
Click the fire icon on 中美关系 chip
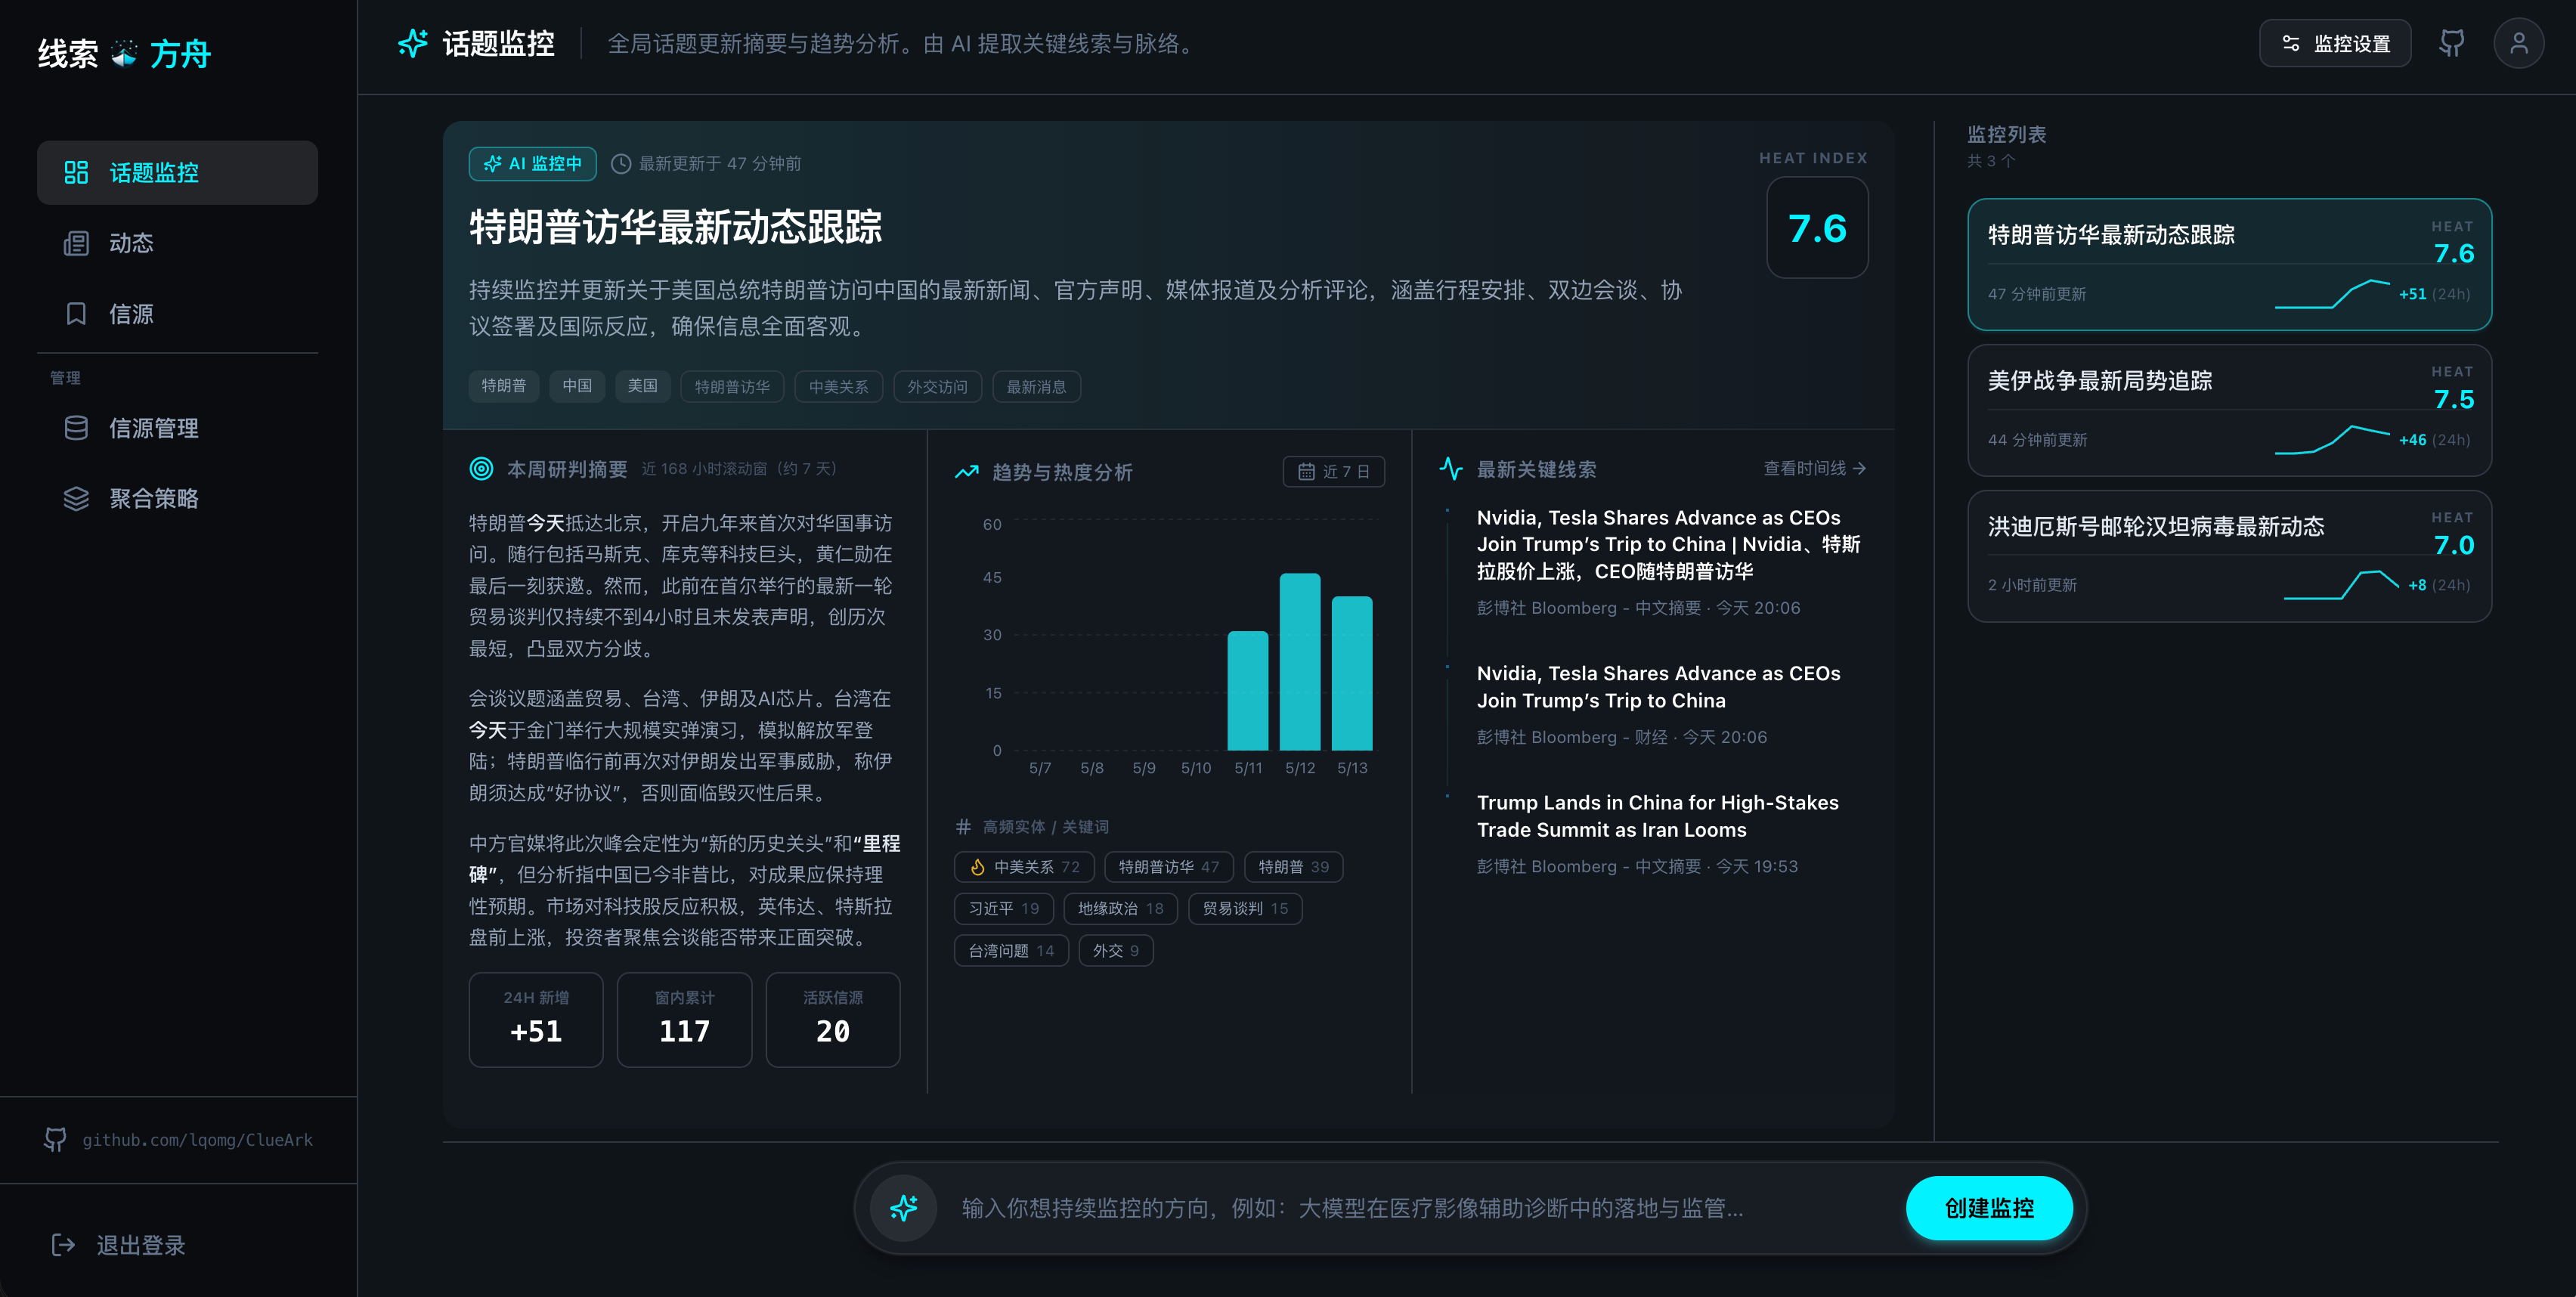tap(977, 867)
